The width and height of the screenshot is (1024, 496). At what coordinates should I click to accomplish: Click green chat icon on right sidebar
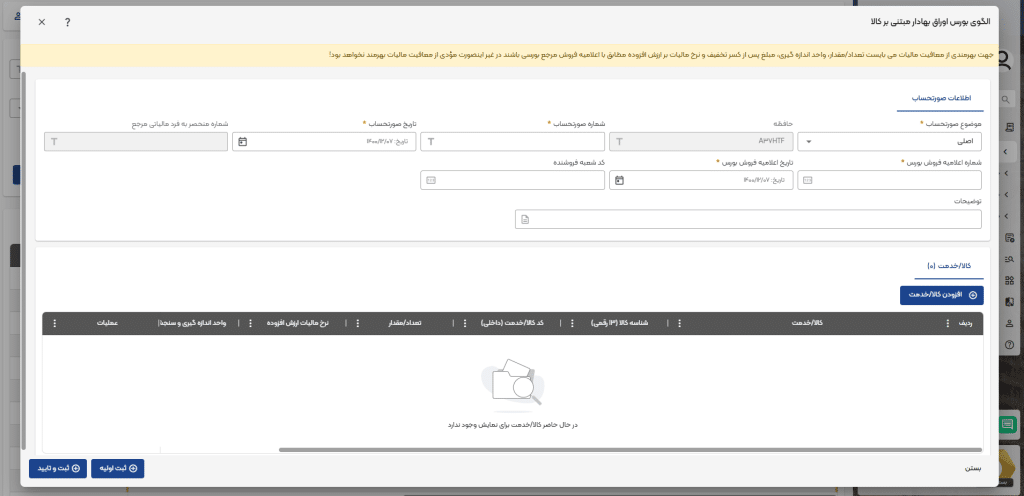(x=1008, y=425)
